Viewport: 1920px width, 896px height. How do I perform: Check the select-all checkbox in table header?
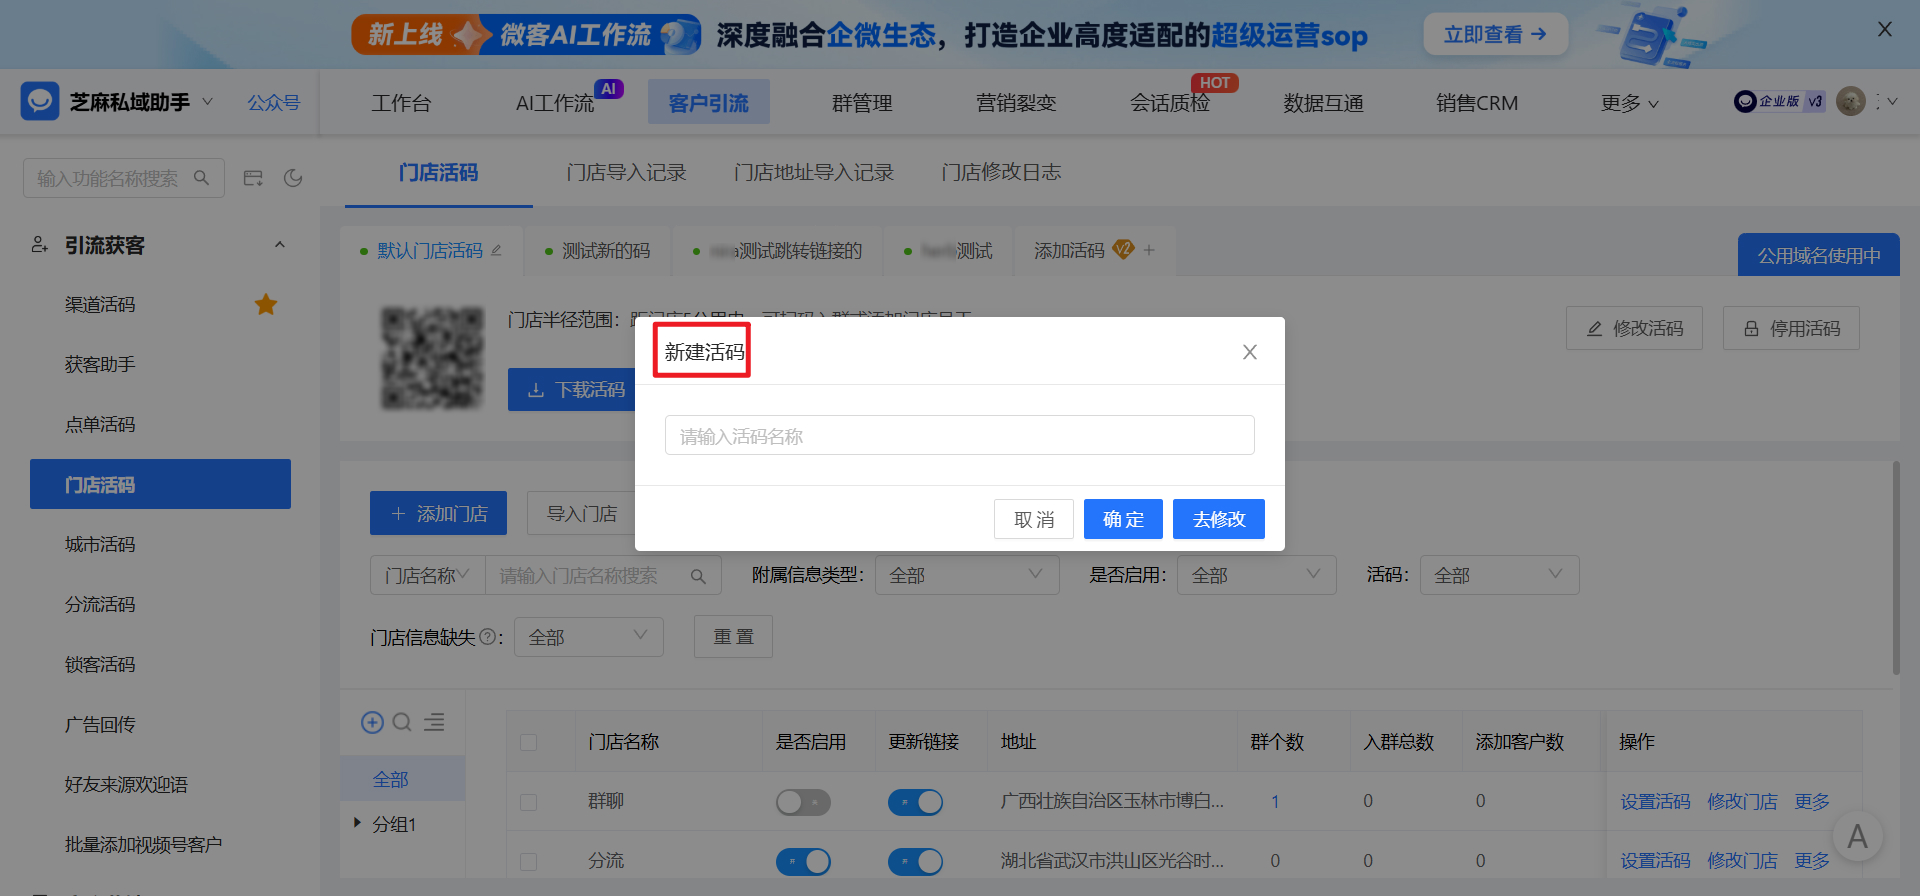click(x=529, y=742)
